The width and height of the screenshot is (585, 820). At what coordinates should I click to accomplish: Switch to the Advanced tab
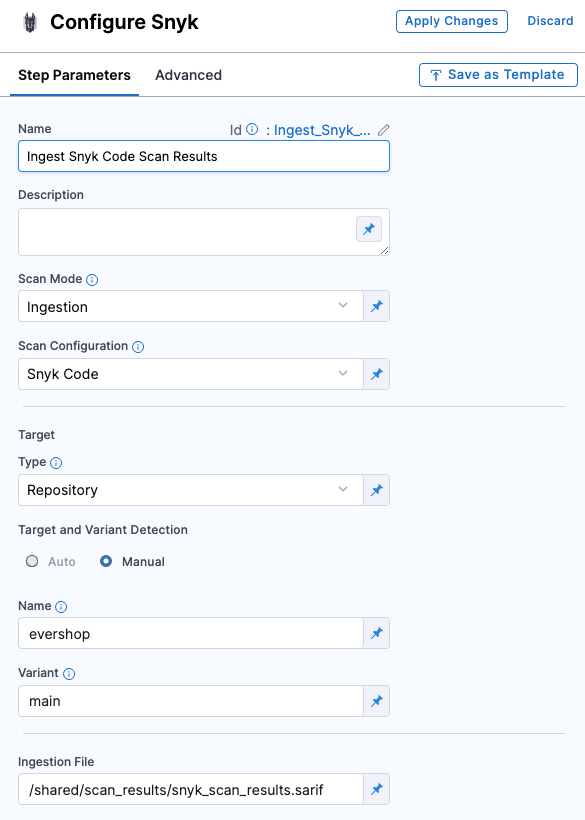coord(188,75)
